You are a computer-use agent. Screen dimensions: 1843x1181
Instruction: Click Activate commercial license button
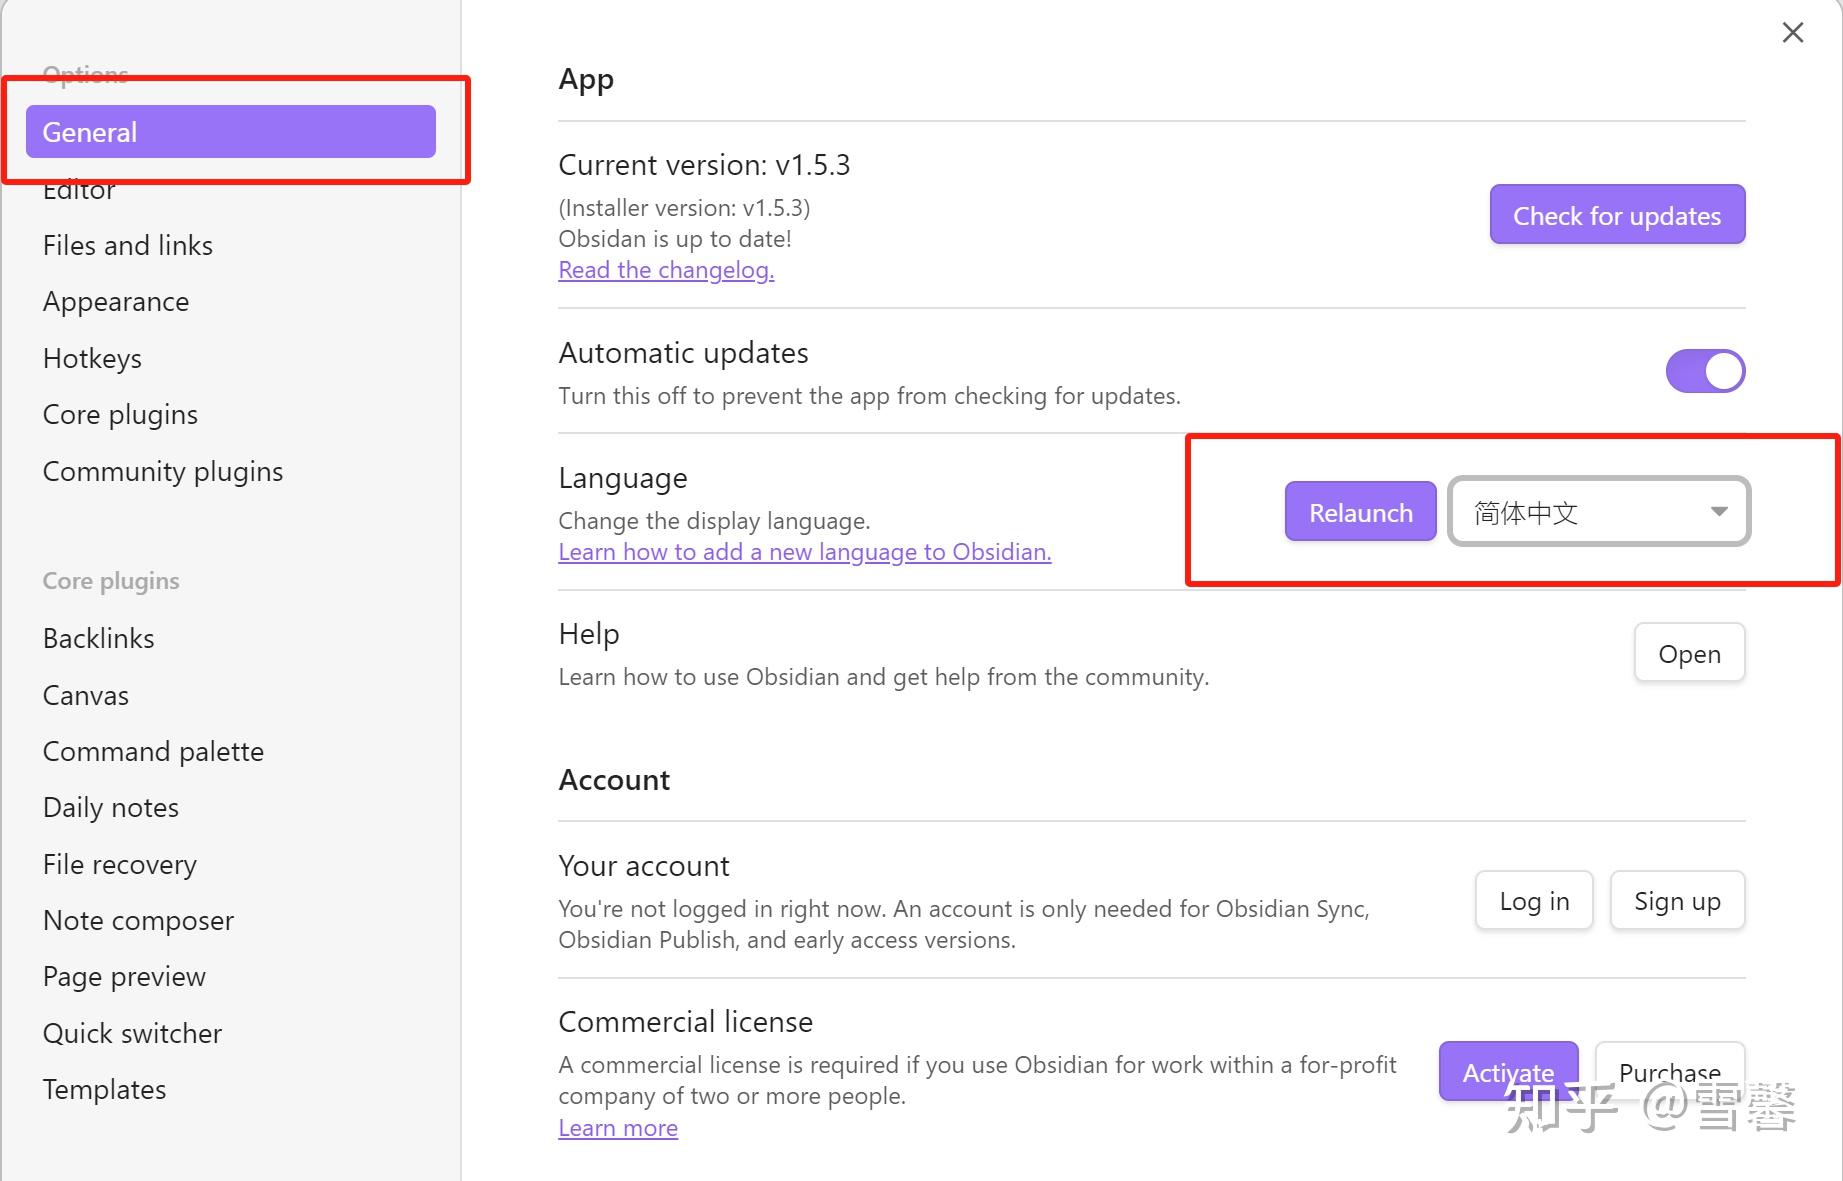(1508, 1072)
